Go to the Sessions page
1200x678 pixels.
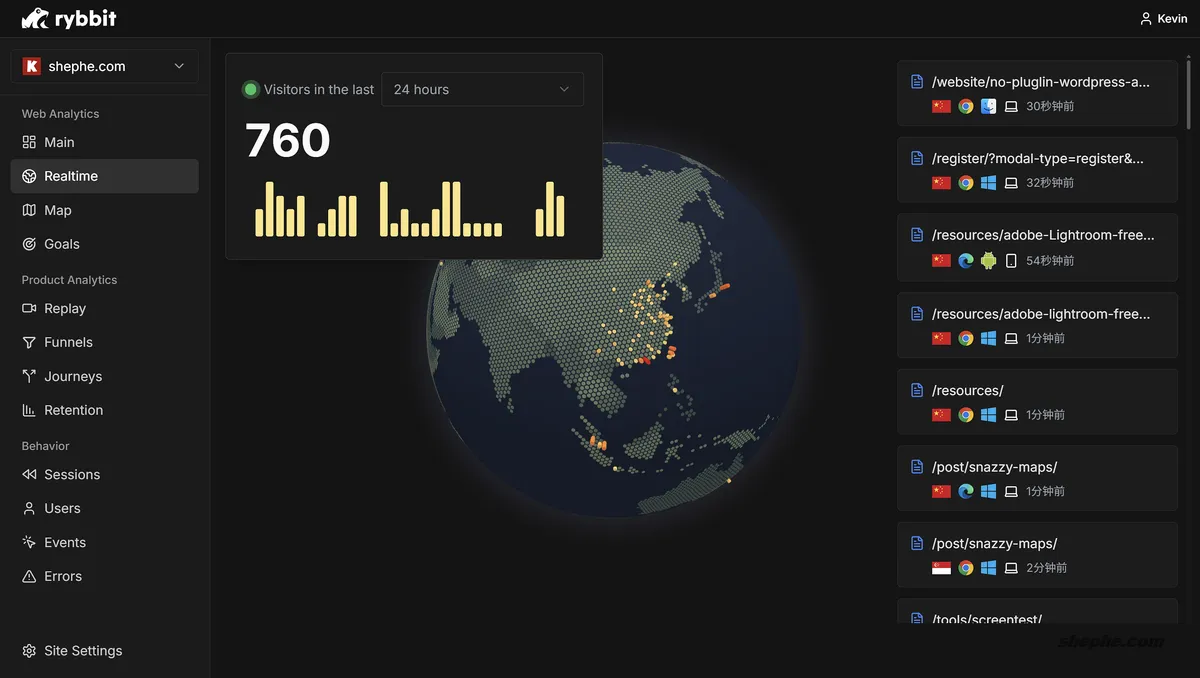tap(72, 474)
